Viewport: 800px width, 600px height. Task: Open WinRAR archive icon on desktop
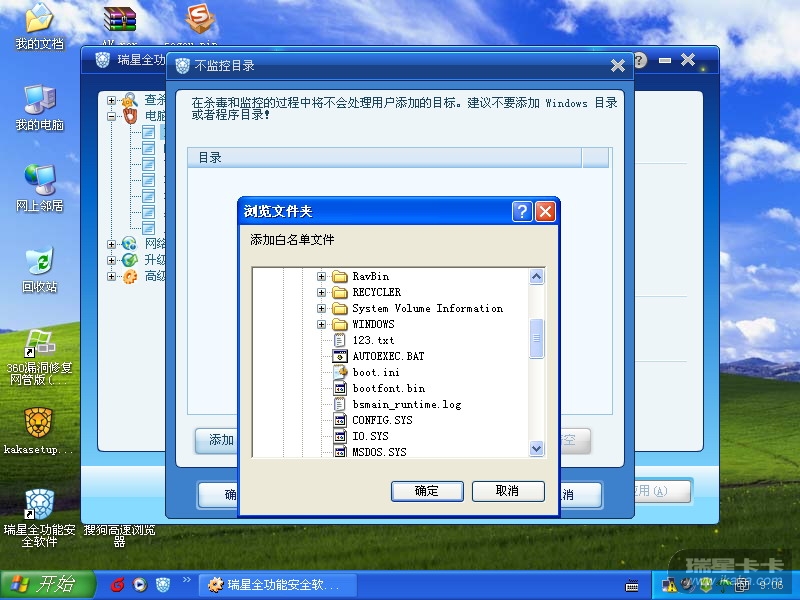[x=120, y=20]
